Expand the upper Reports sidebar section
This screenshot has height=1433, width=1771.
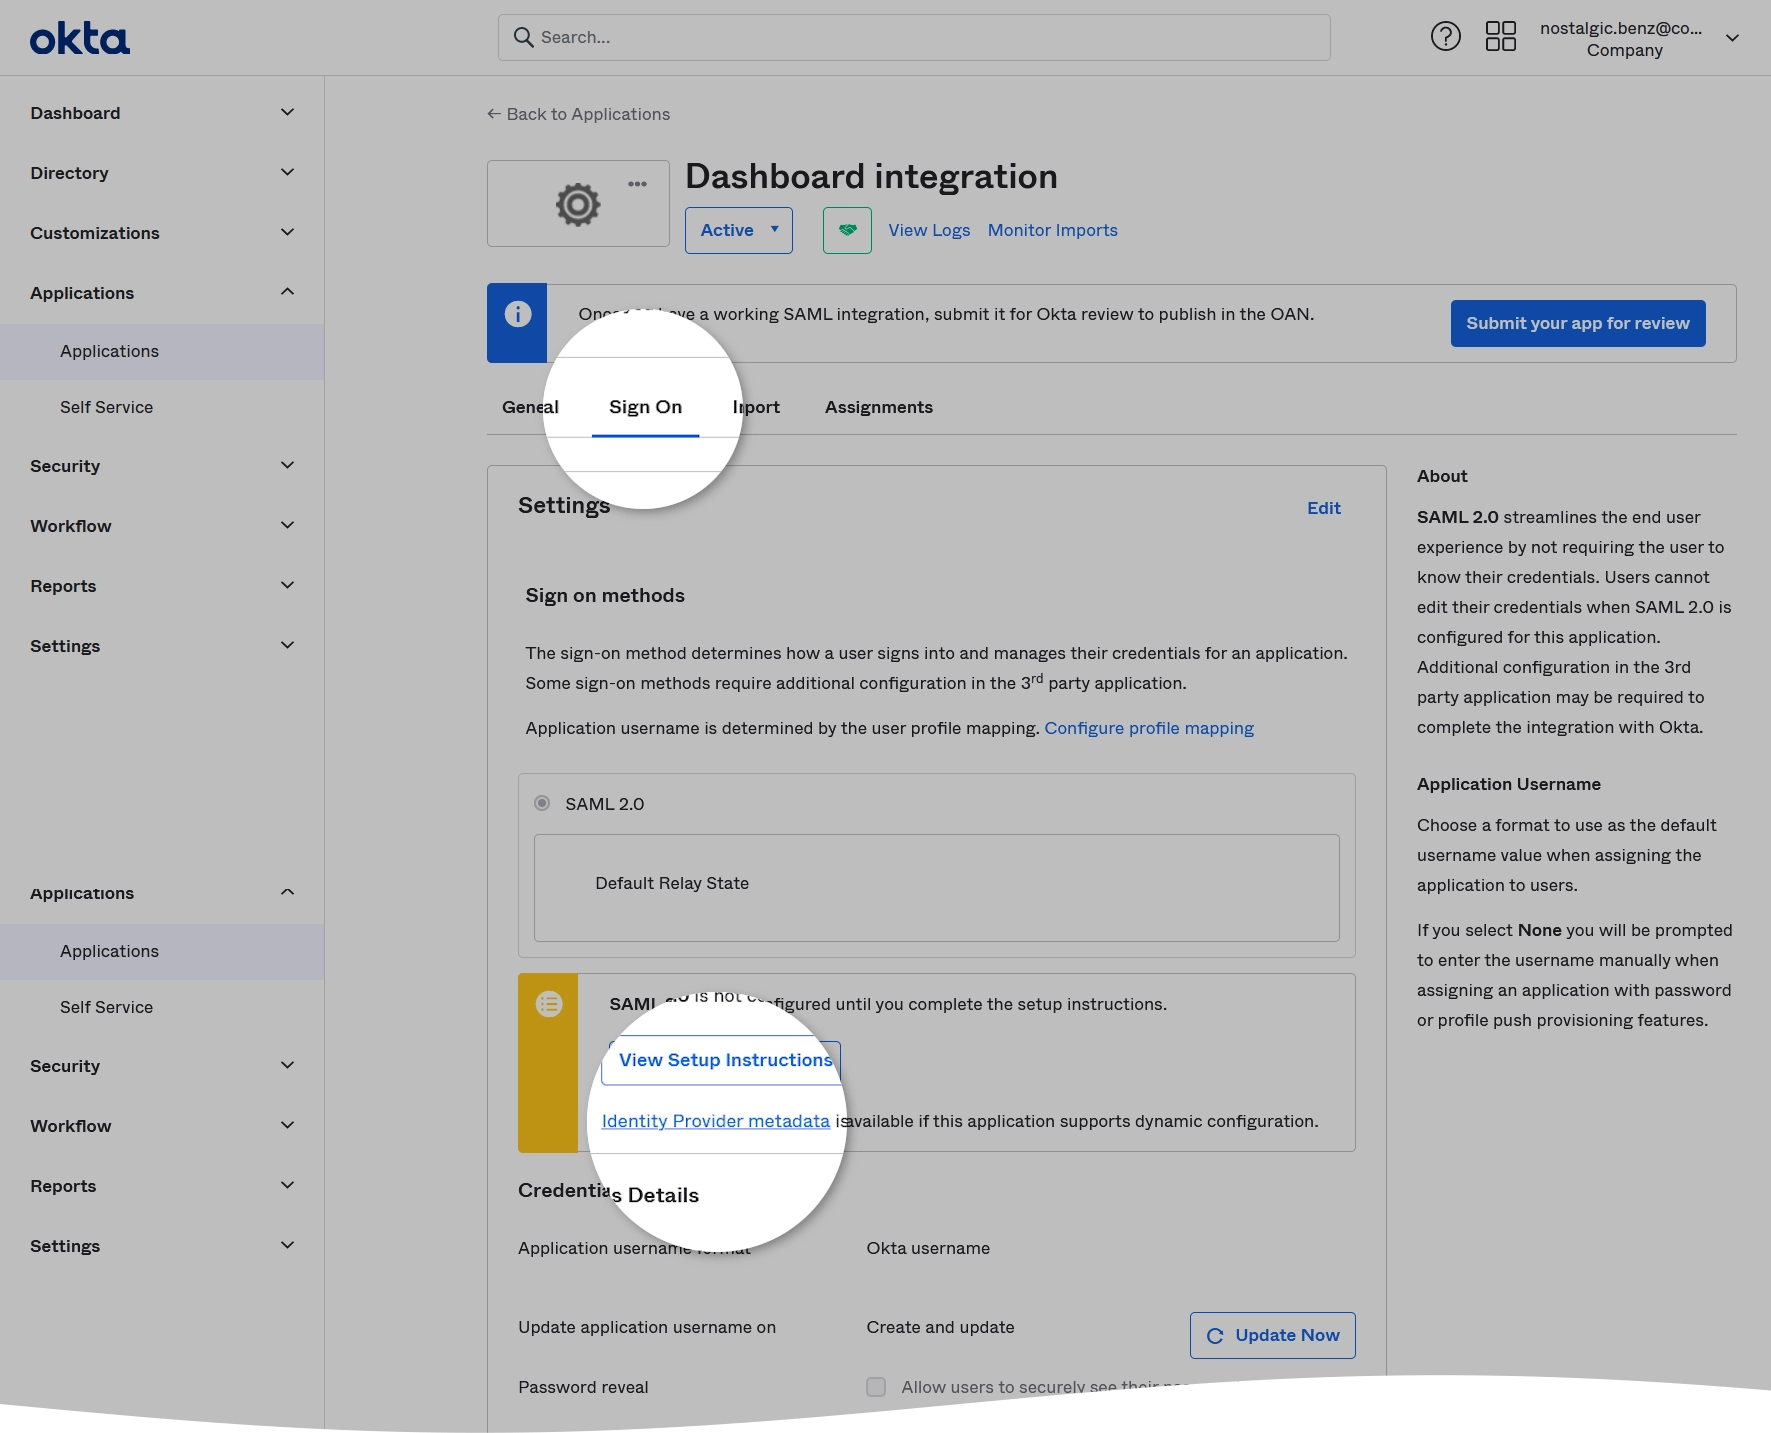(x=162, y=586)
